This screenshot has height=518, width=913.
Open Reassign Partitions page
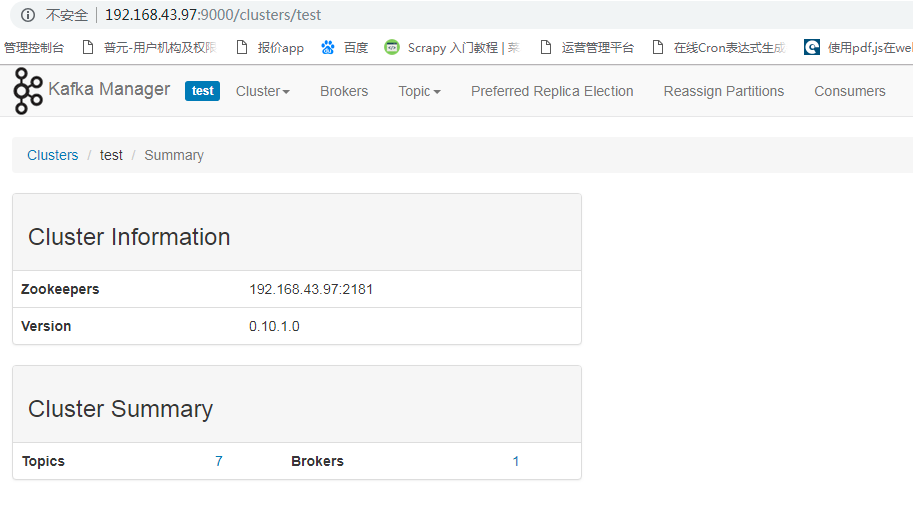pyautogui.click(x=724, y=91)
